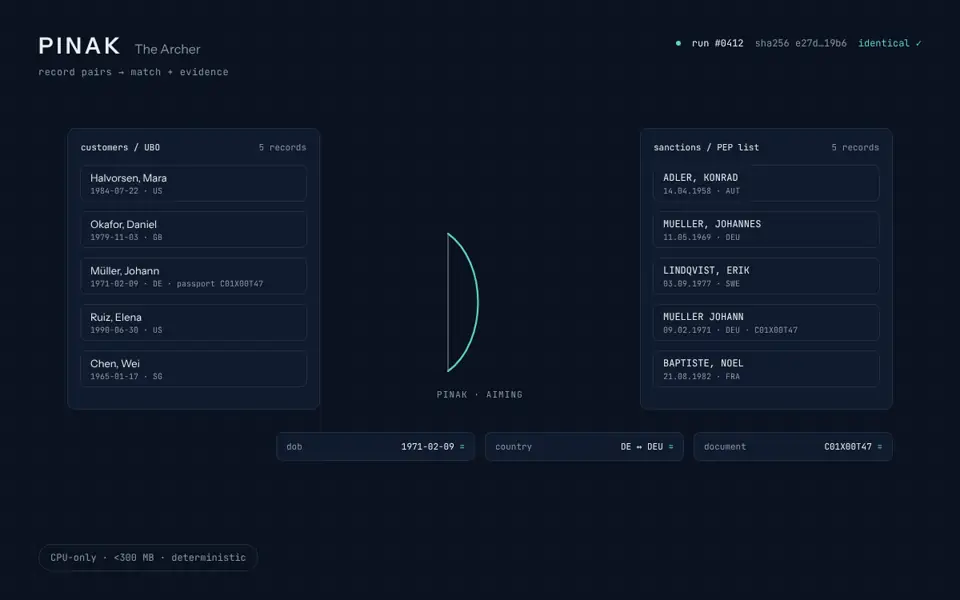Click the PINAK logo title
The width and height of the screenshot is (960, 600).
(x=80, y=47)
